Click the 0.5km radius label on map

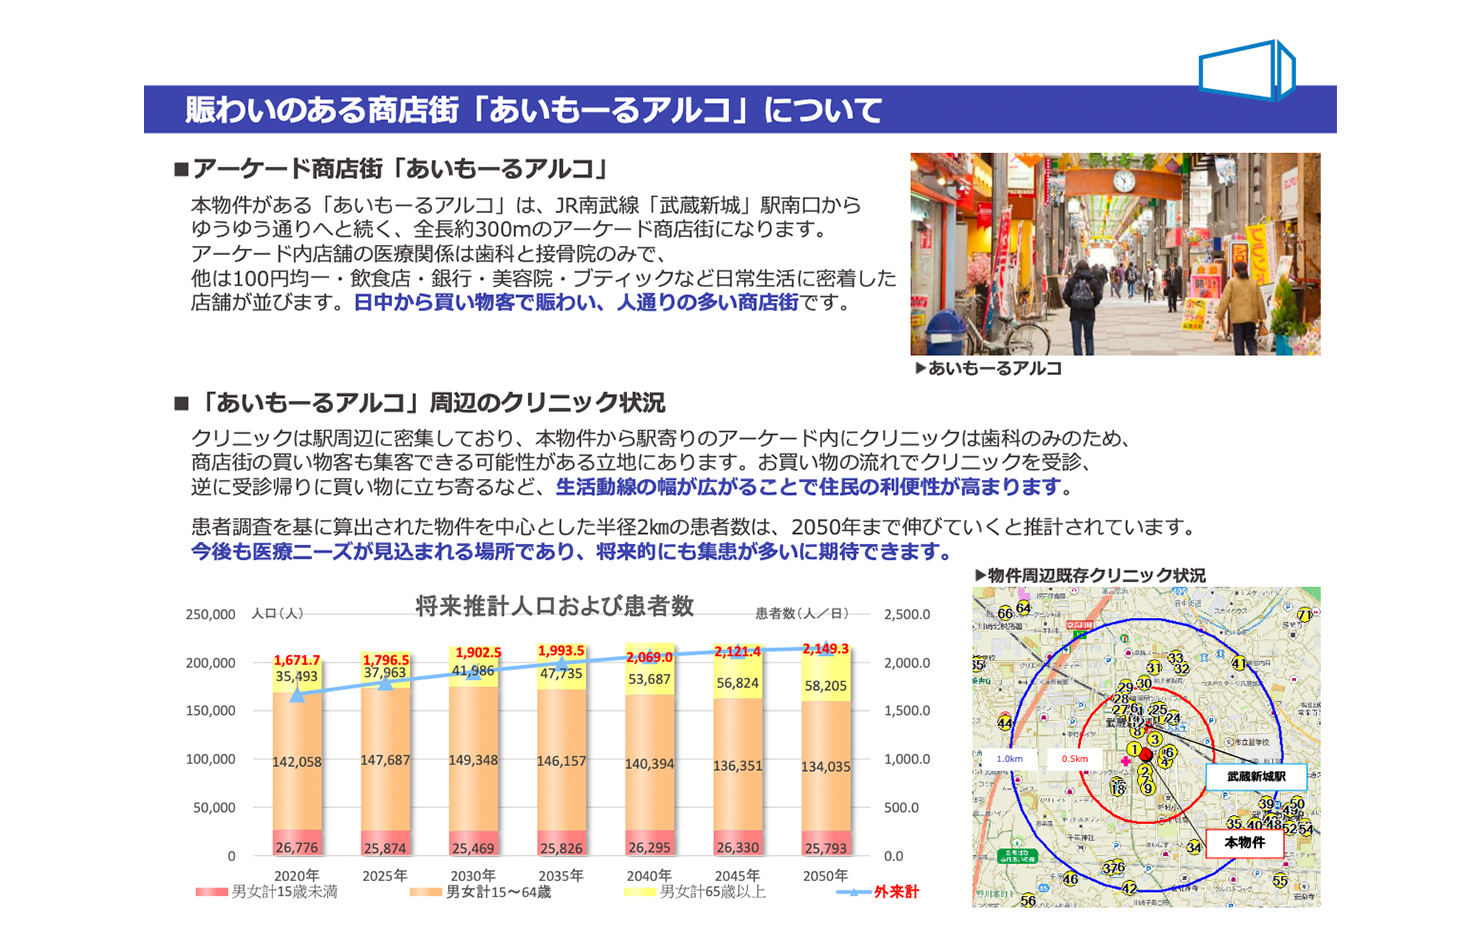[1075, 759]
